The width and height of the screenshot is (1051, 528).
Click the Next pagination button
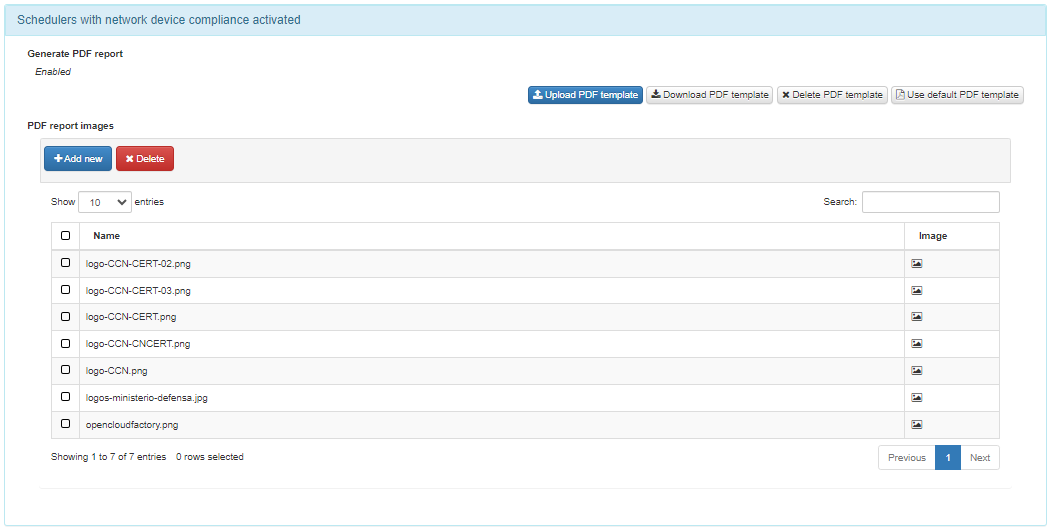979,458
